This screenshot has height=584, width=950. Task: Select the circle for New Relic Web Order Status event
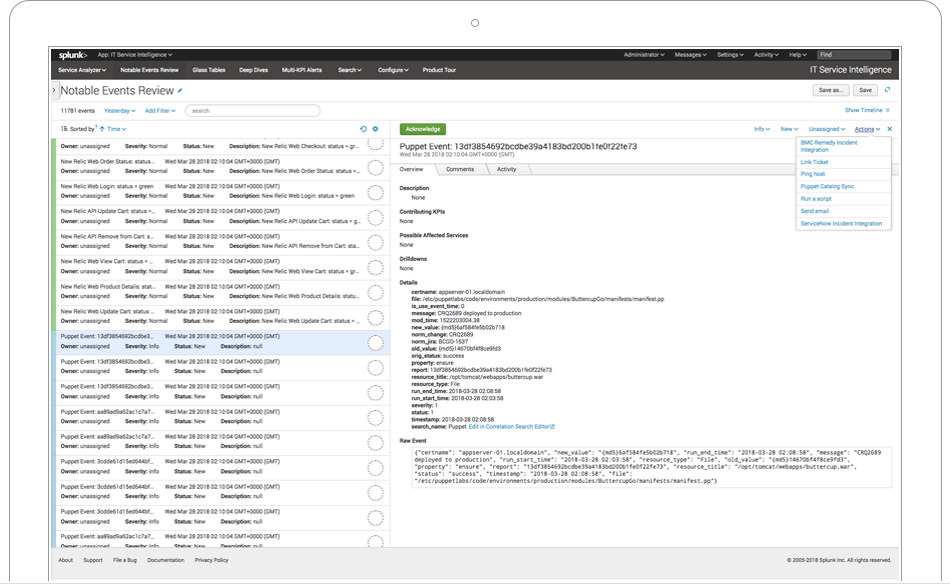pos(376,167)
